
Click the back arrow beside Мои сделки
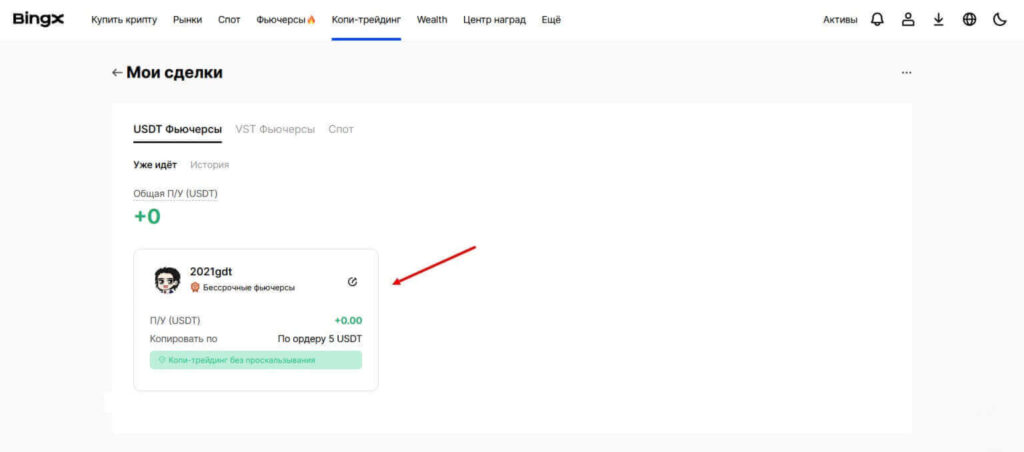click(117, 73)
